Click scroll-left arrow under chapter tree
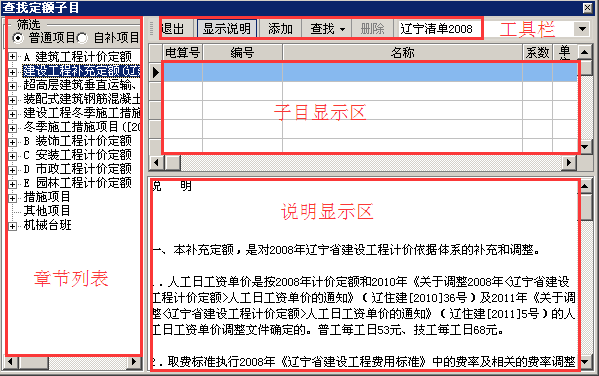Viewport: 599px width, 376px height. coord(11,361)
